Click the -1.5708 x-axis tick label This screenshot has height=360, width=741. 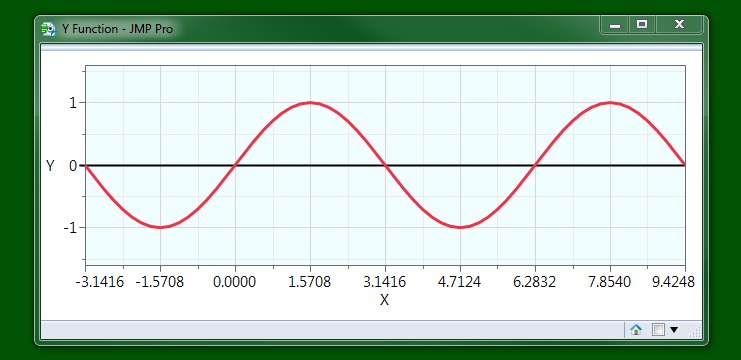(159, 283)
